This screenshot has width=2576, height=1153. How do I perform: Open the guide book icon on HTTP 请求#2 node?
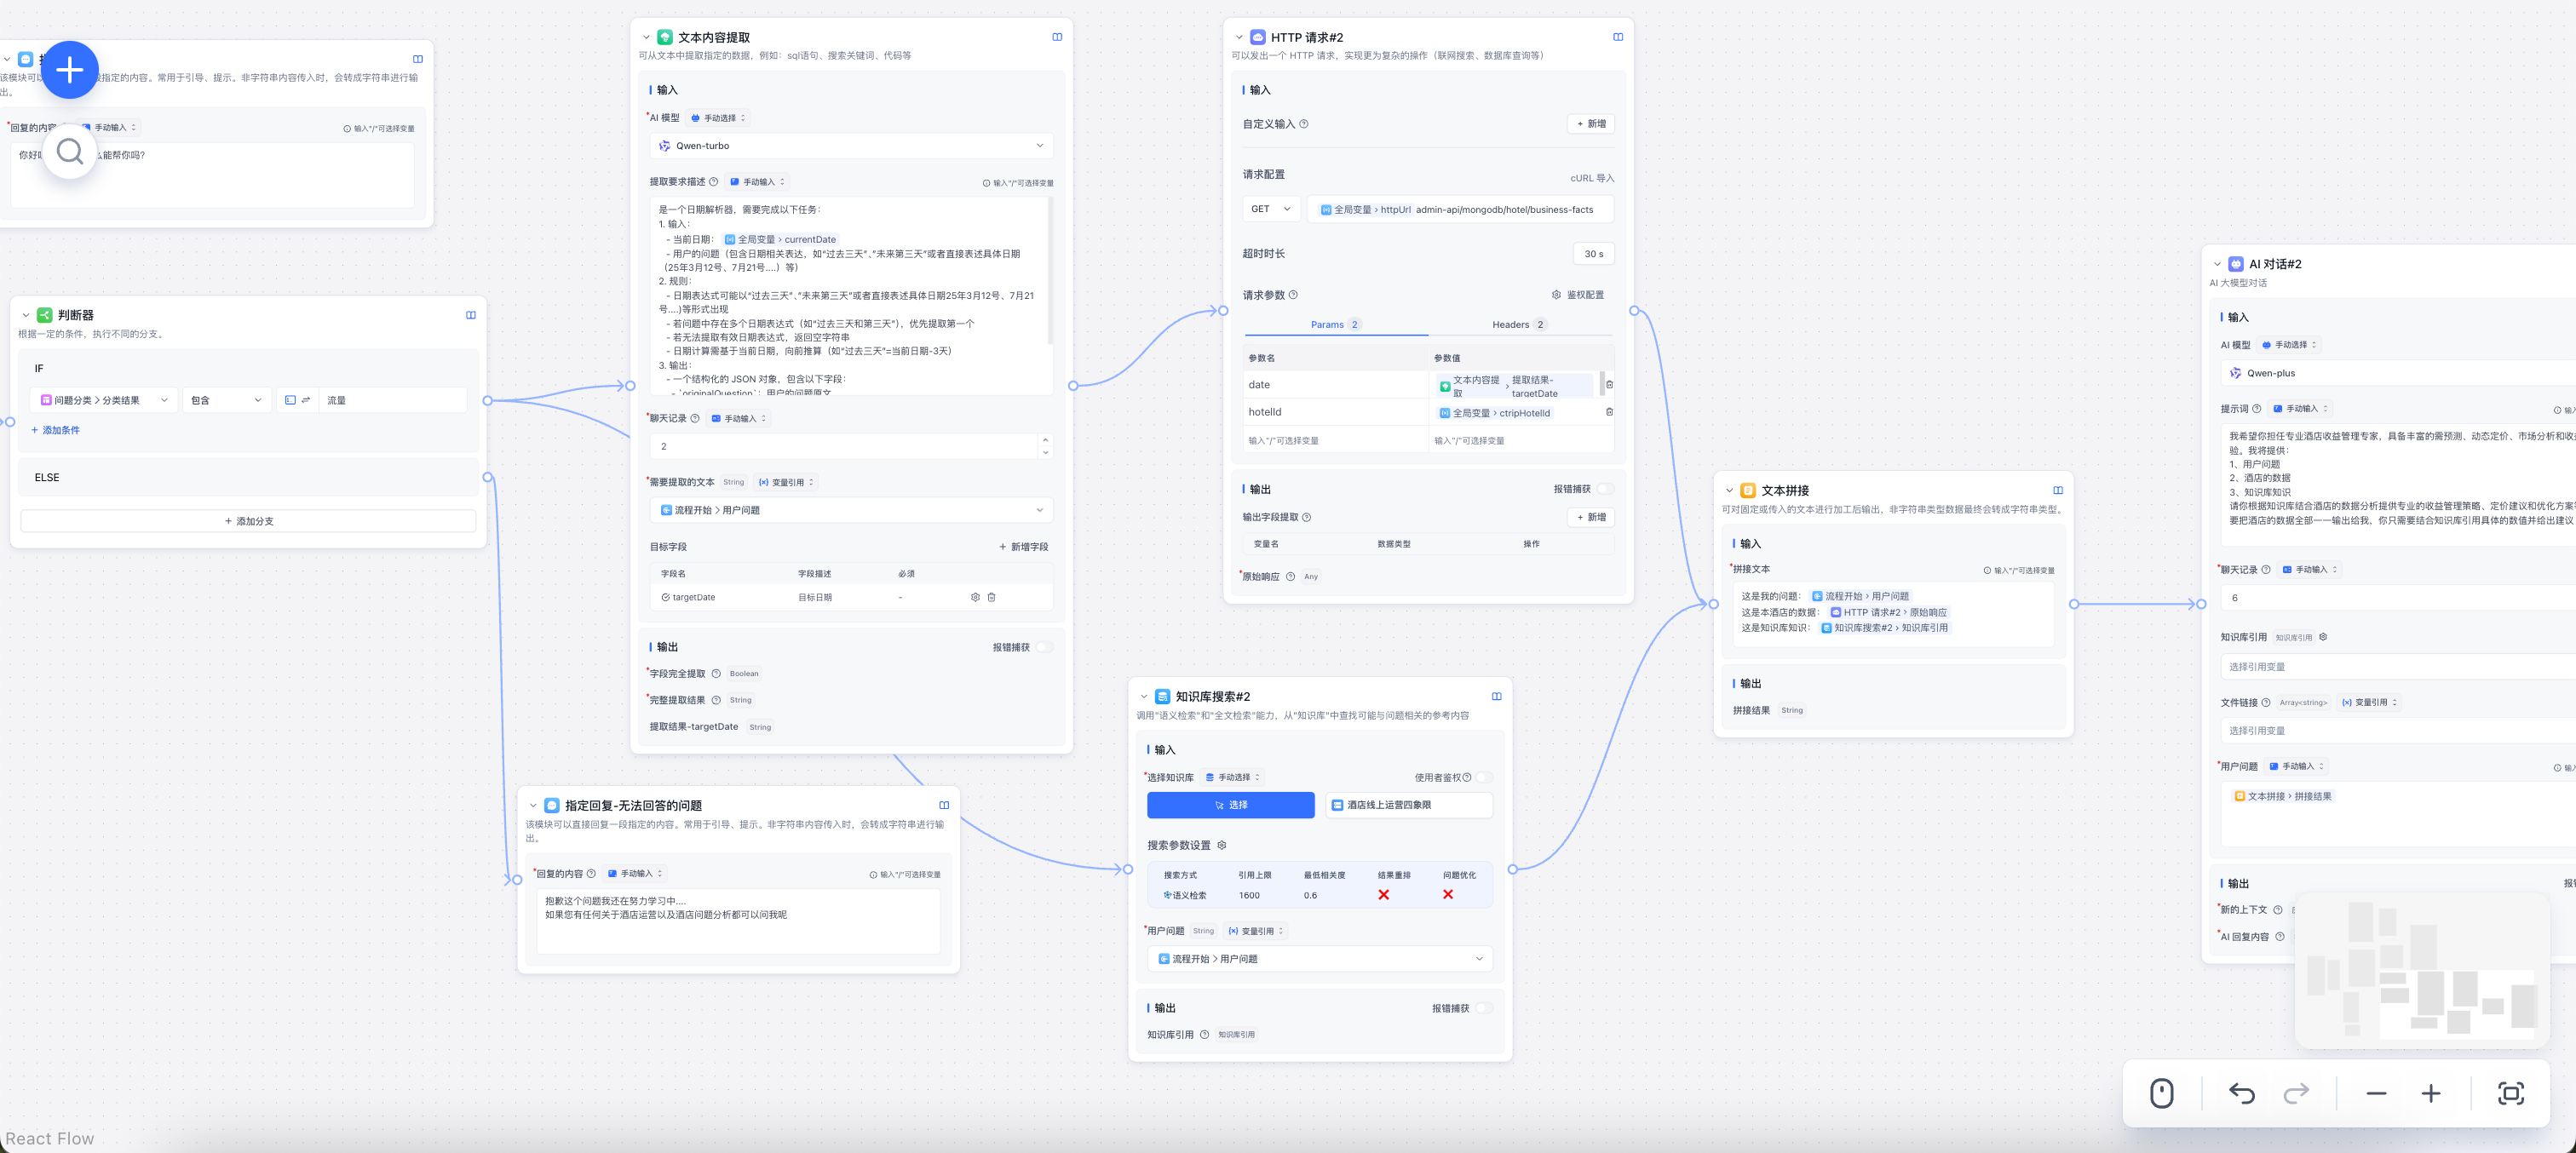click(1618, 37)
